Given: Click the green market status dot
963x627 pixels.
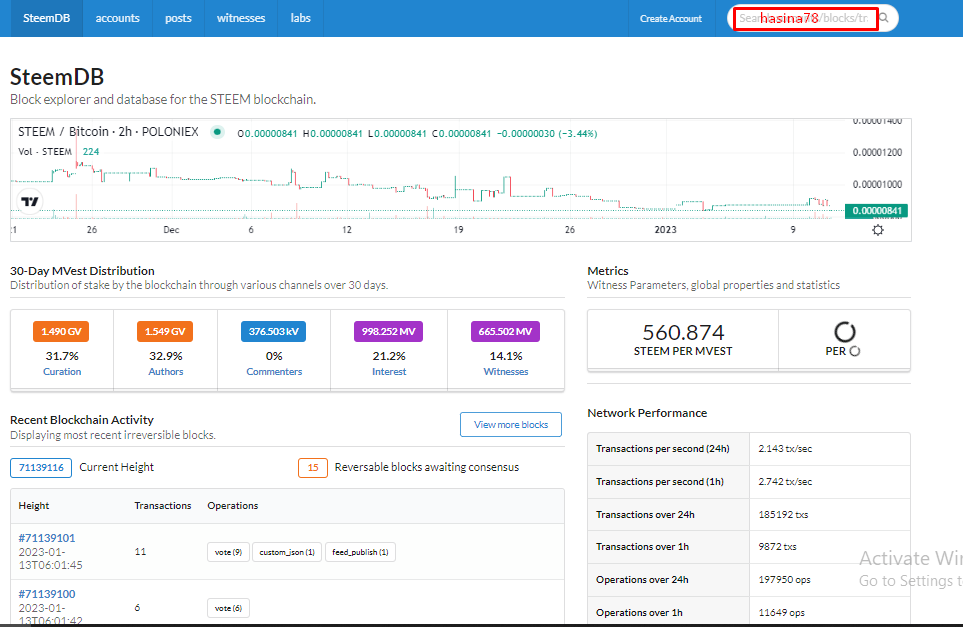Looking at the screenshot, I should (x=217, y=131).
